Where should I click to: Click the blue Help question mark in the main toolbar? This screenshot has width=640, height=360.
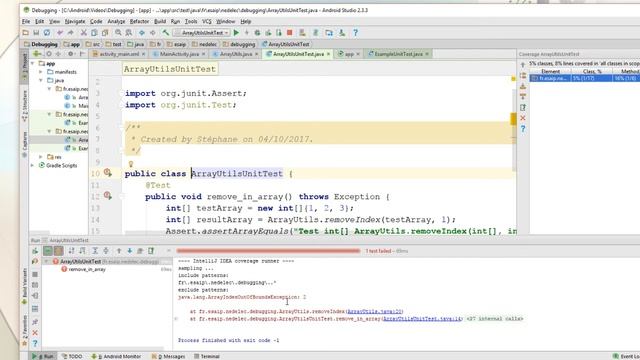pos(355,33)
